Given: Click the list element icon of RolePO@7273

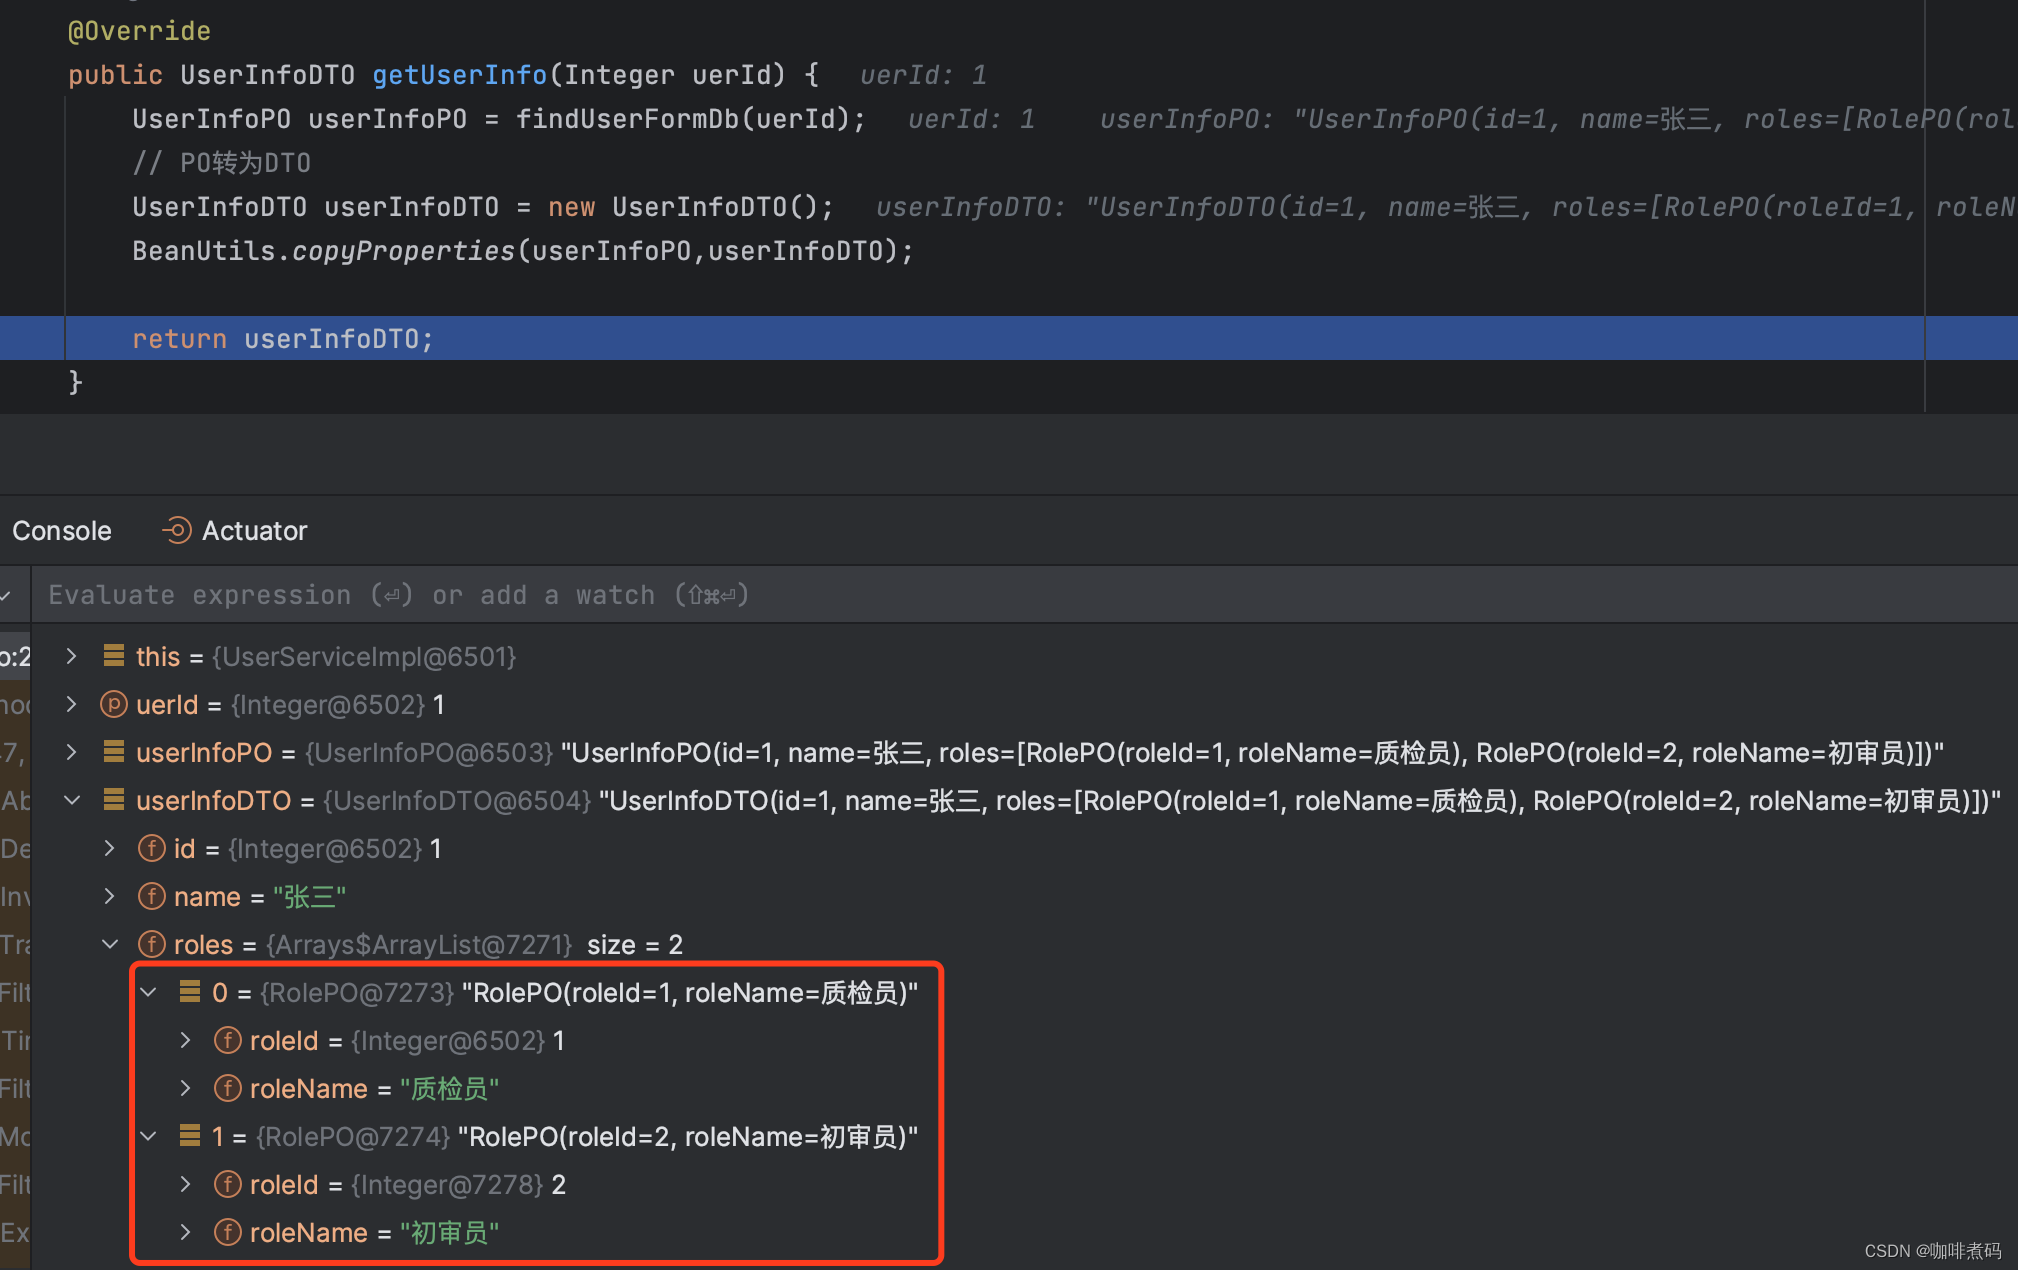Looking at the screenshot, I should click(190, 992).
